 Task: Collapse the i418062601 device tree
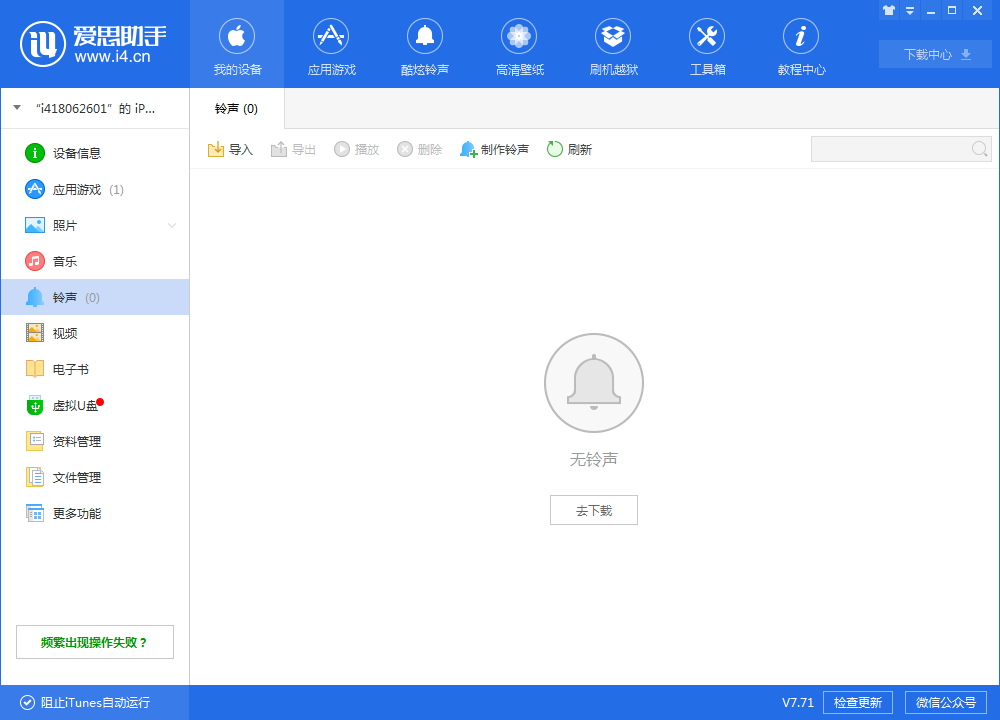coord(16,108)
